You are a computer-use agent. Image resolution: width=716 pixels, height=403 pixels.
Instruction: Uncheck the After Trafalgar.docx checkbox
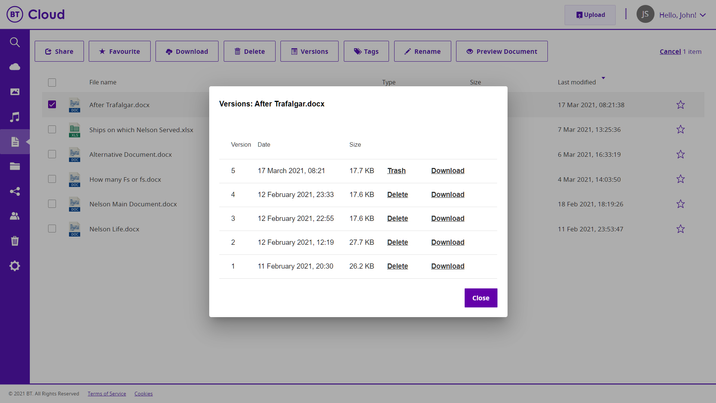point(52,105)
